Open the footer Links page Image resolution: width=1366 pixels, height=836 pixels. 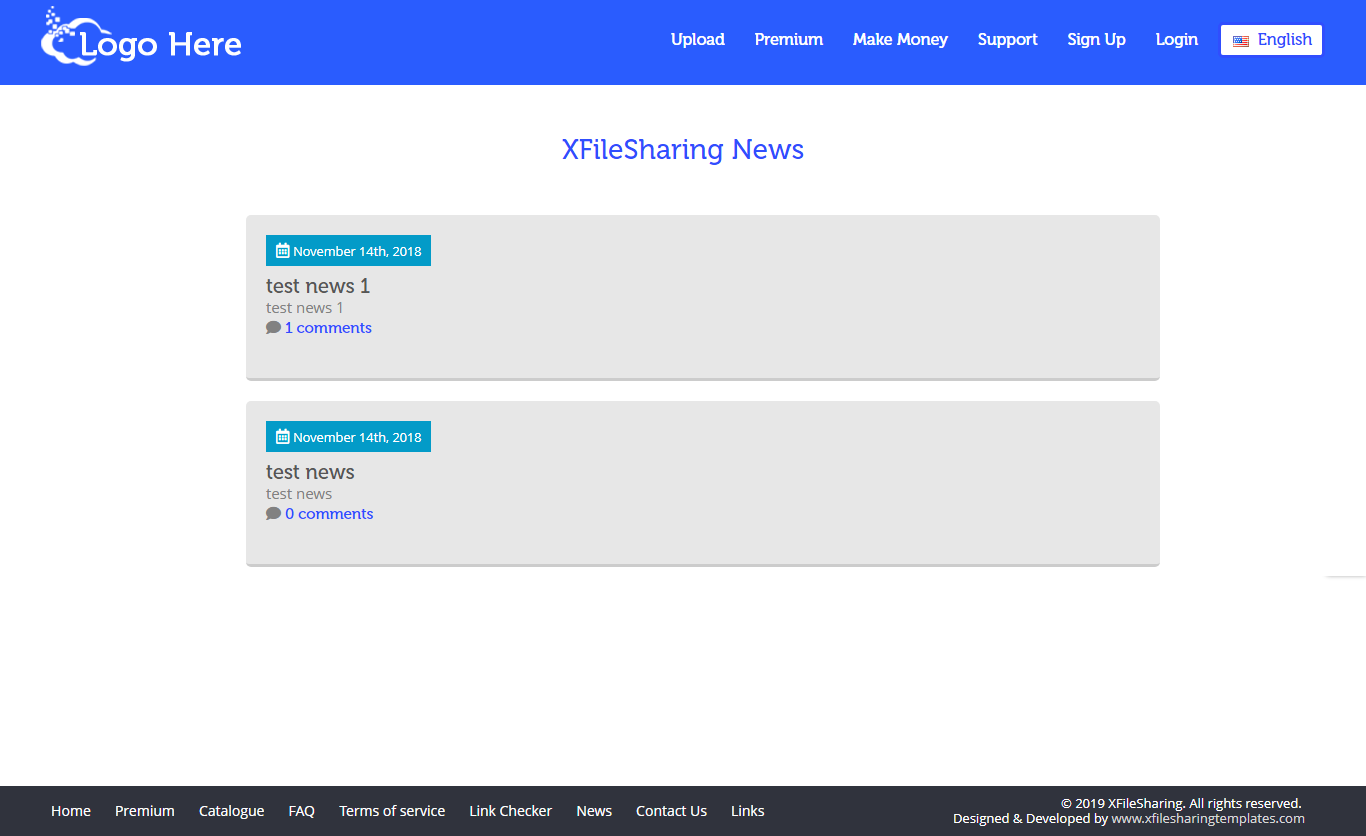coord(748,811)
